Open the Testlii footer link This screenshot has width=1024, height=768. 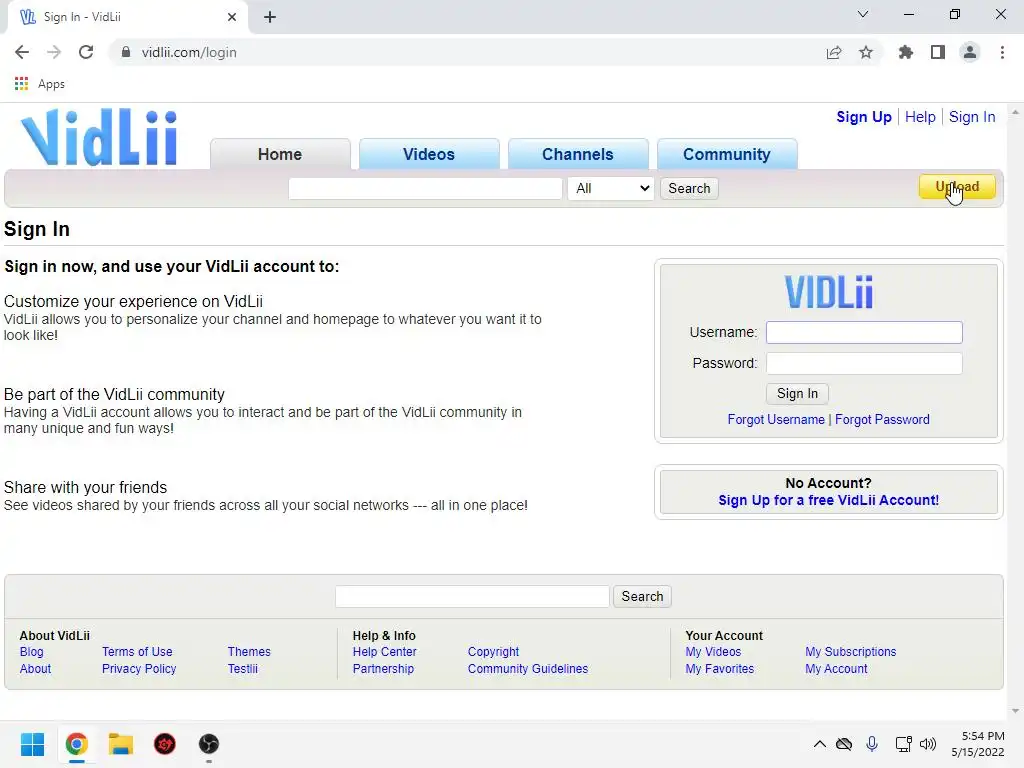(242, 669)
